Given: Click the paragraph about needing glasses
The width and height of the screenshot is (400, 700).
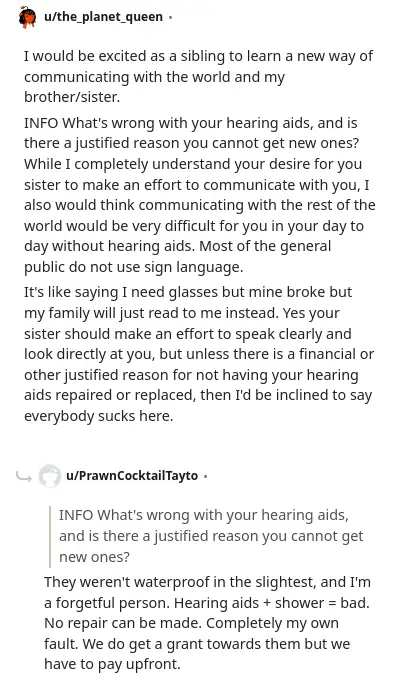Looking at the screenshot, I should (x=199, y=354).
